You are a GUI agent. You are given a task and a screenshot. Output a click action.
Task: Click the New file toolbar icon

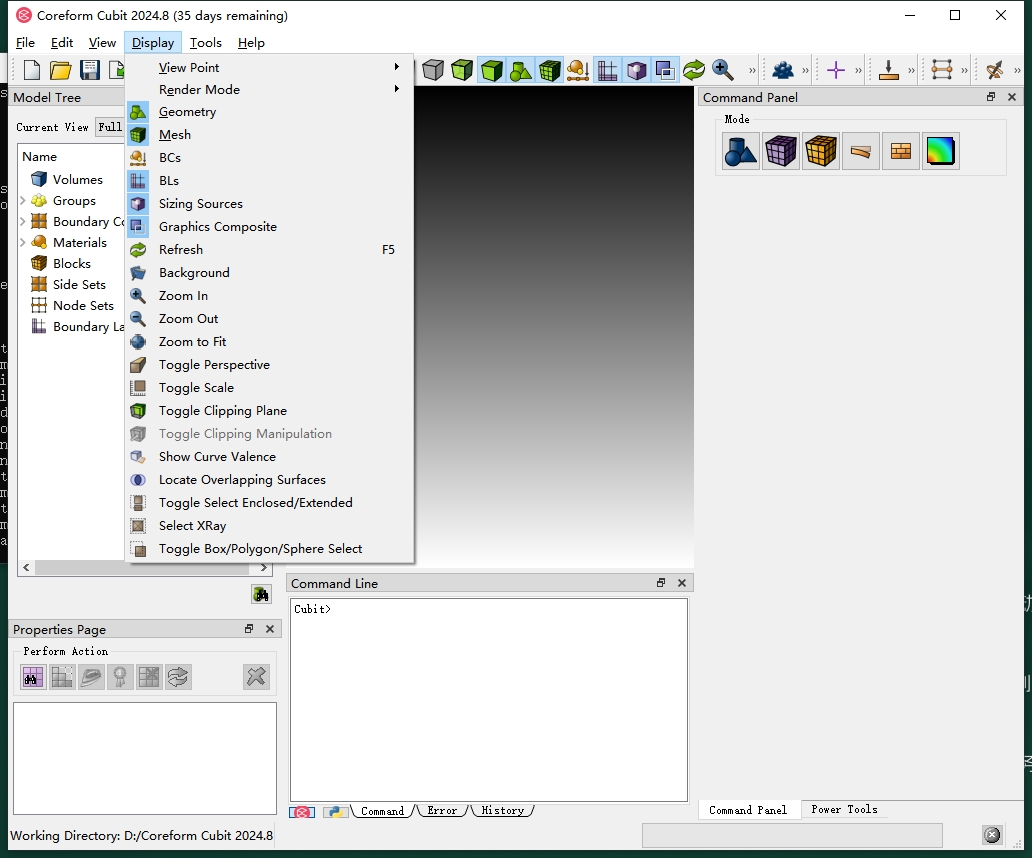click(x=32, y=70)
